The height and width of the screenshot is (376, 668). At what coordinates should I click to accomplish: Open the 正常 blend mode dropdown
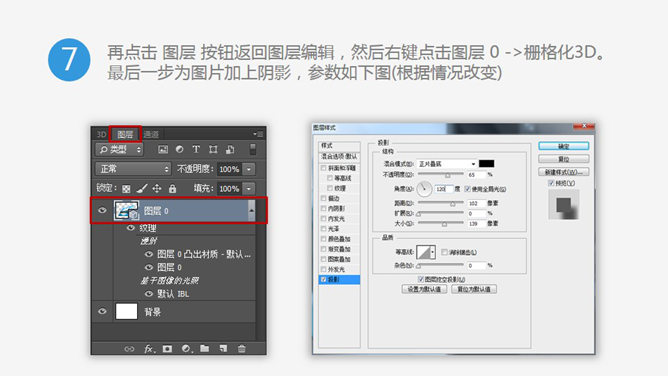coord(132,169)
